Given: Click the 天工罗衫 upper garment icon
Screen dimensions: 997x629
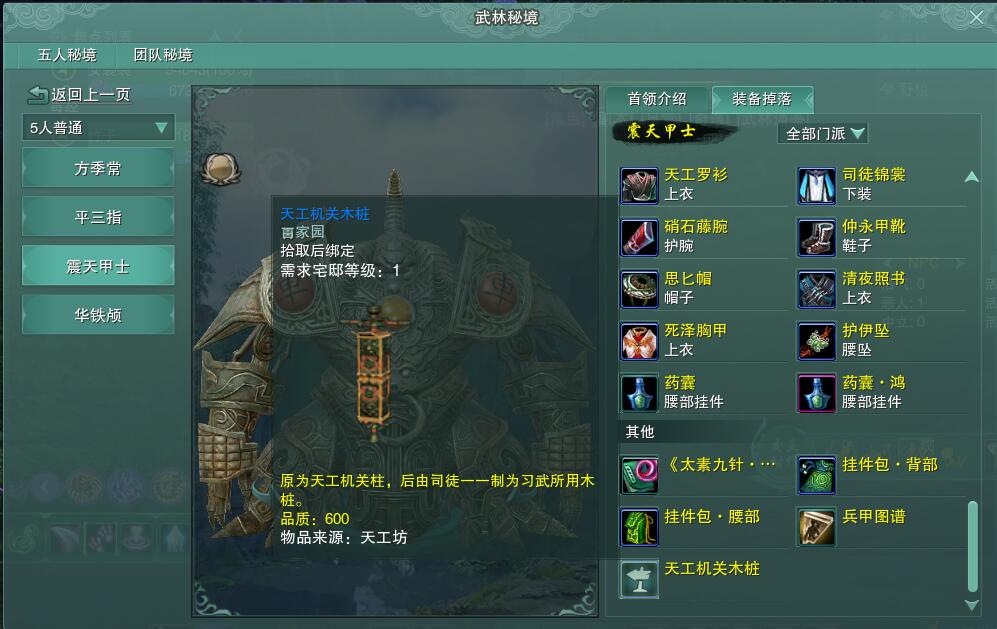Looking at the screenshot, I should (639, 186).
